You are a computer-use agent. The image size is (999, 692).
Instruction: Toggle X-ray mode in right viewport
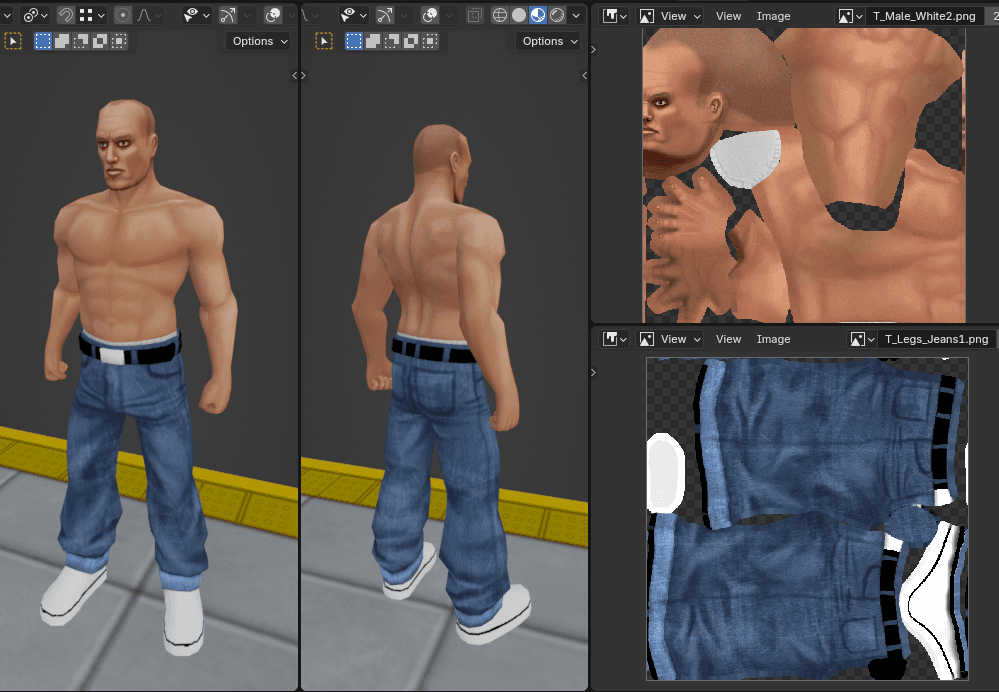tap(474, 15)
